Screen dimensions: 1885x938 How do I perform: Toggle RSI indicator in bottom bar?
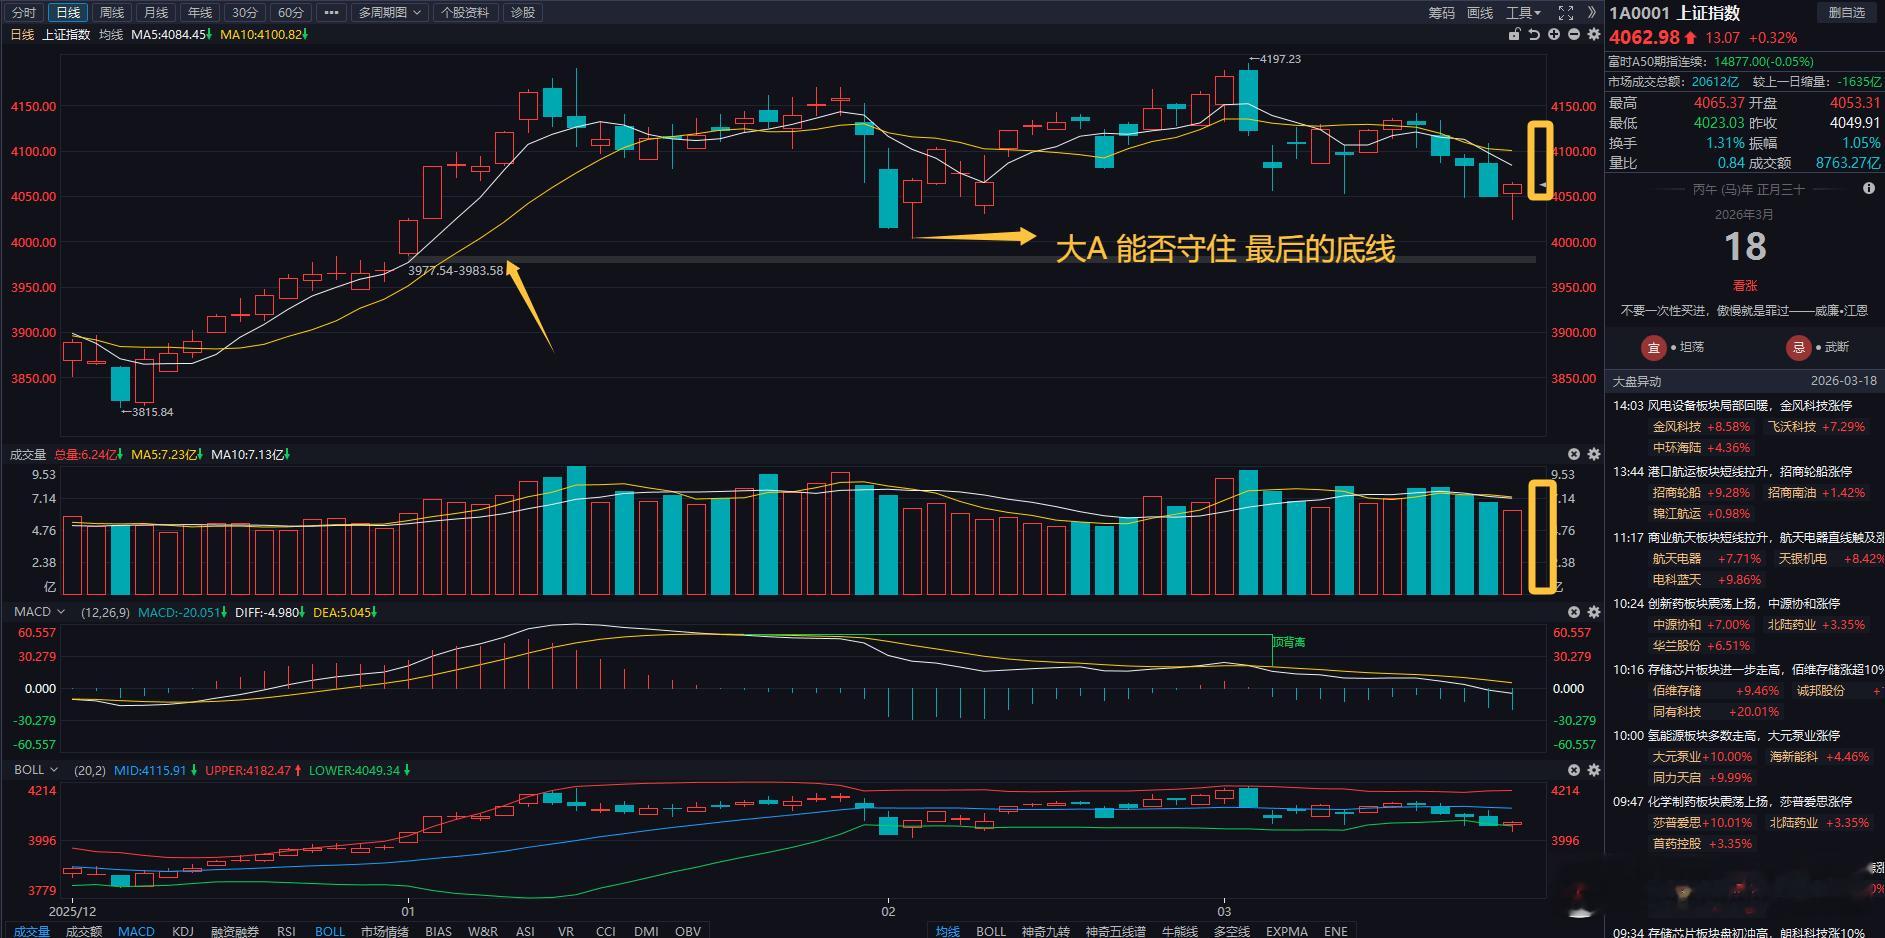[x=286, y=931]
